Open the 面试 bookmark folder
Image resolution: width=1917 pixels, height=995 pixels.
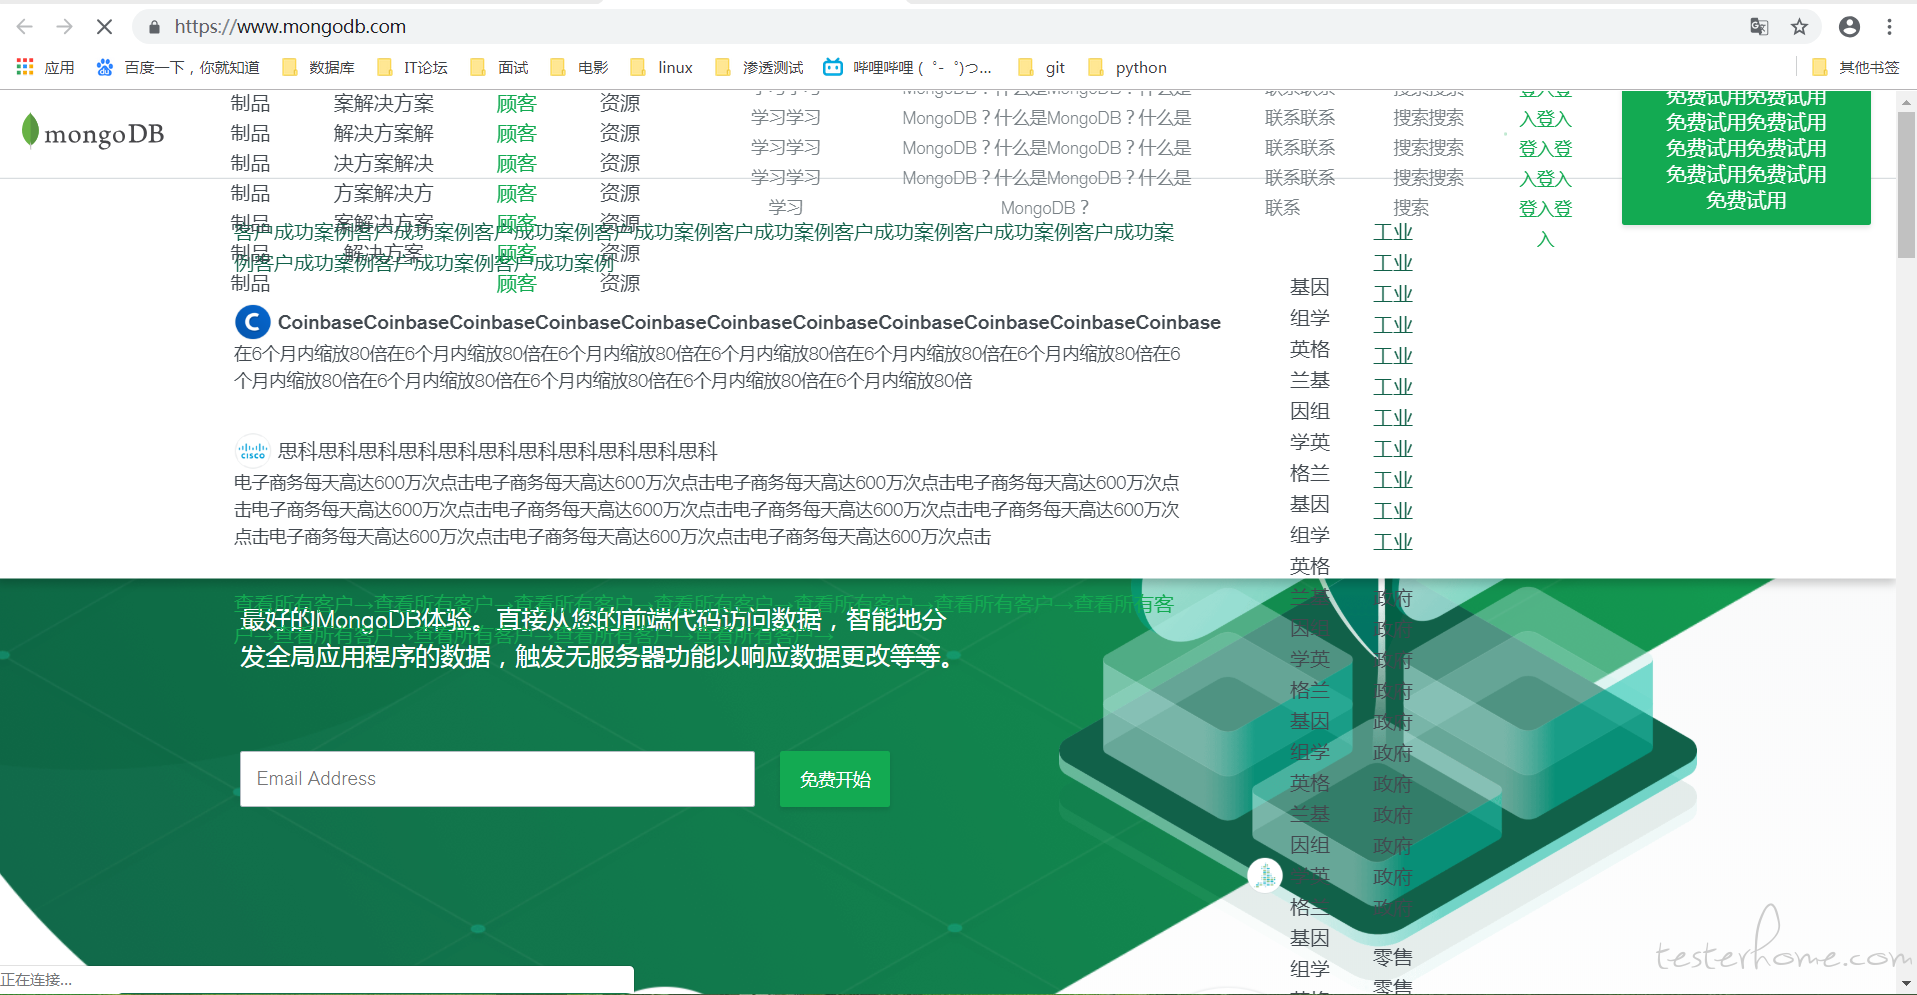[x=499, y=67]
